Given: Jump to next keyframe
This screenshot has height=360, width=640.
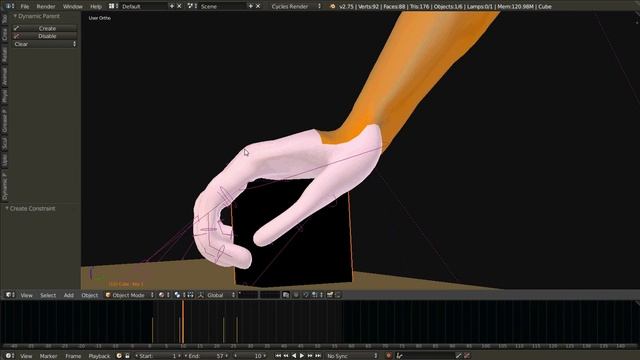Looking at the screenshot, I should pos(310,356).
